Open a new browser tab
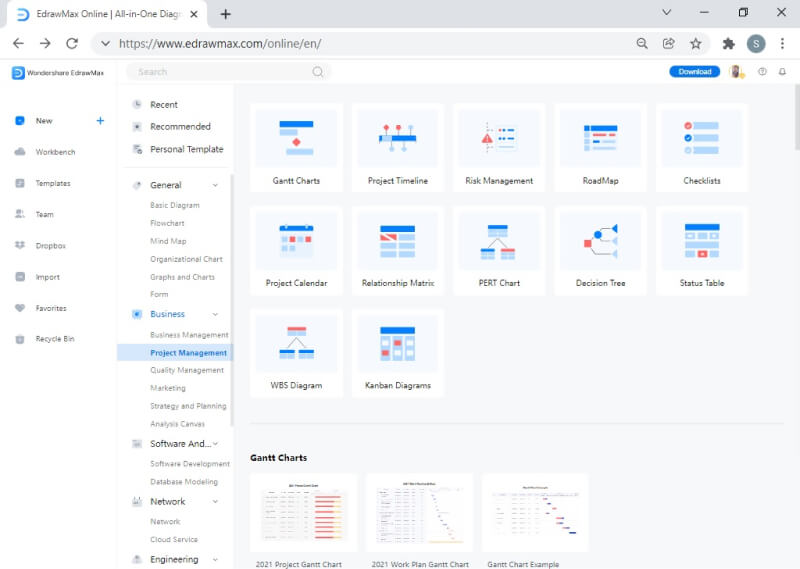Screen dimensions: 800x569 tap(226, 14)
